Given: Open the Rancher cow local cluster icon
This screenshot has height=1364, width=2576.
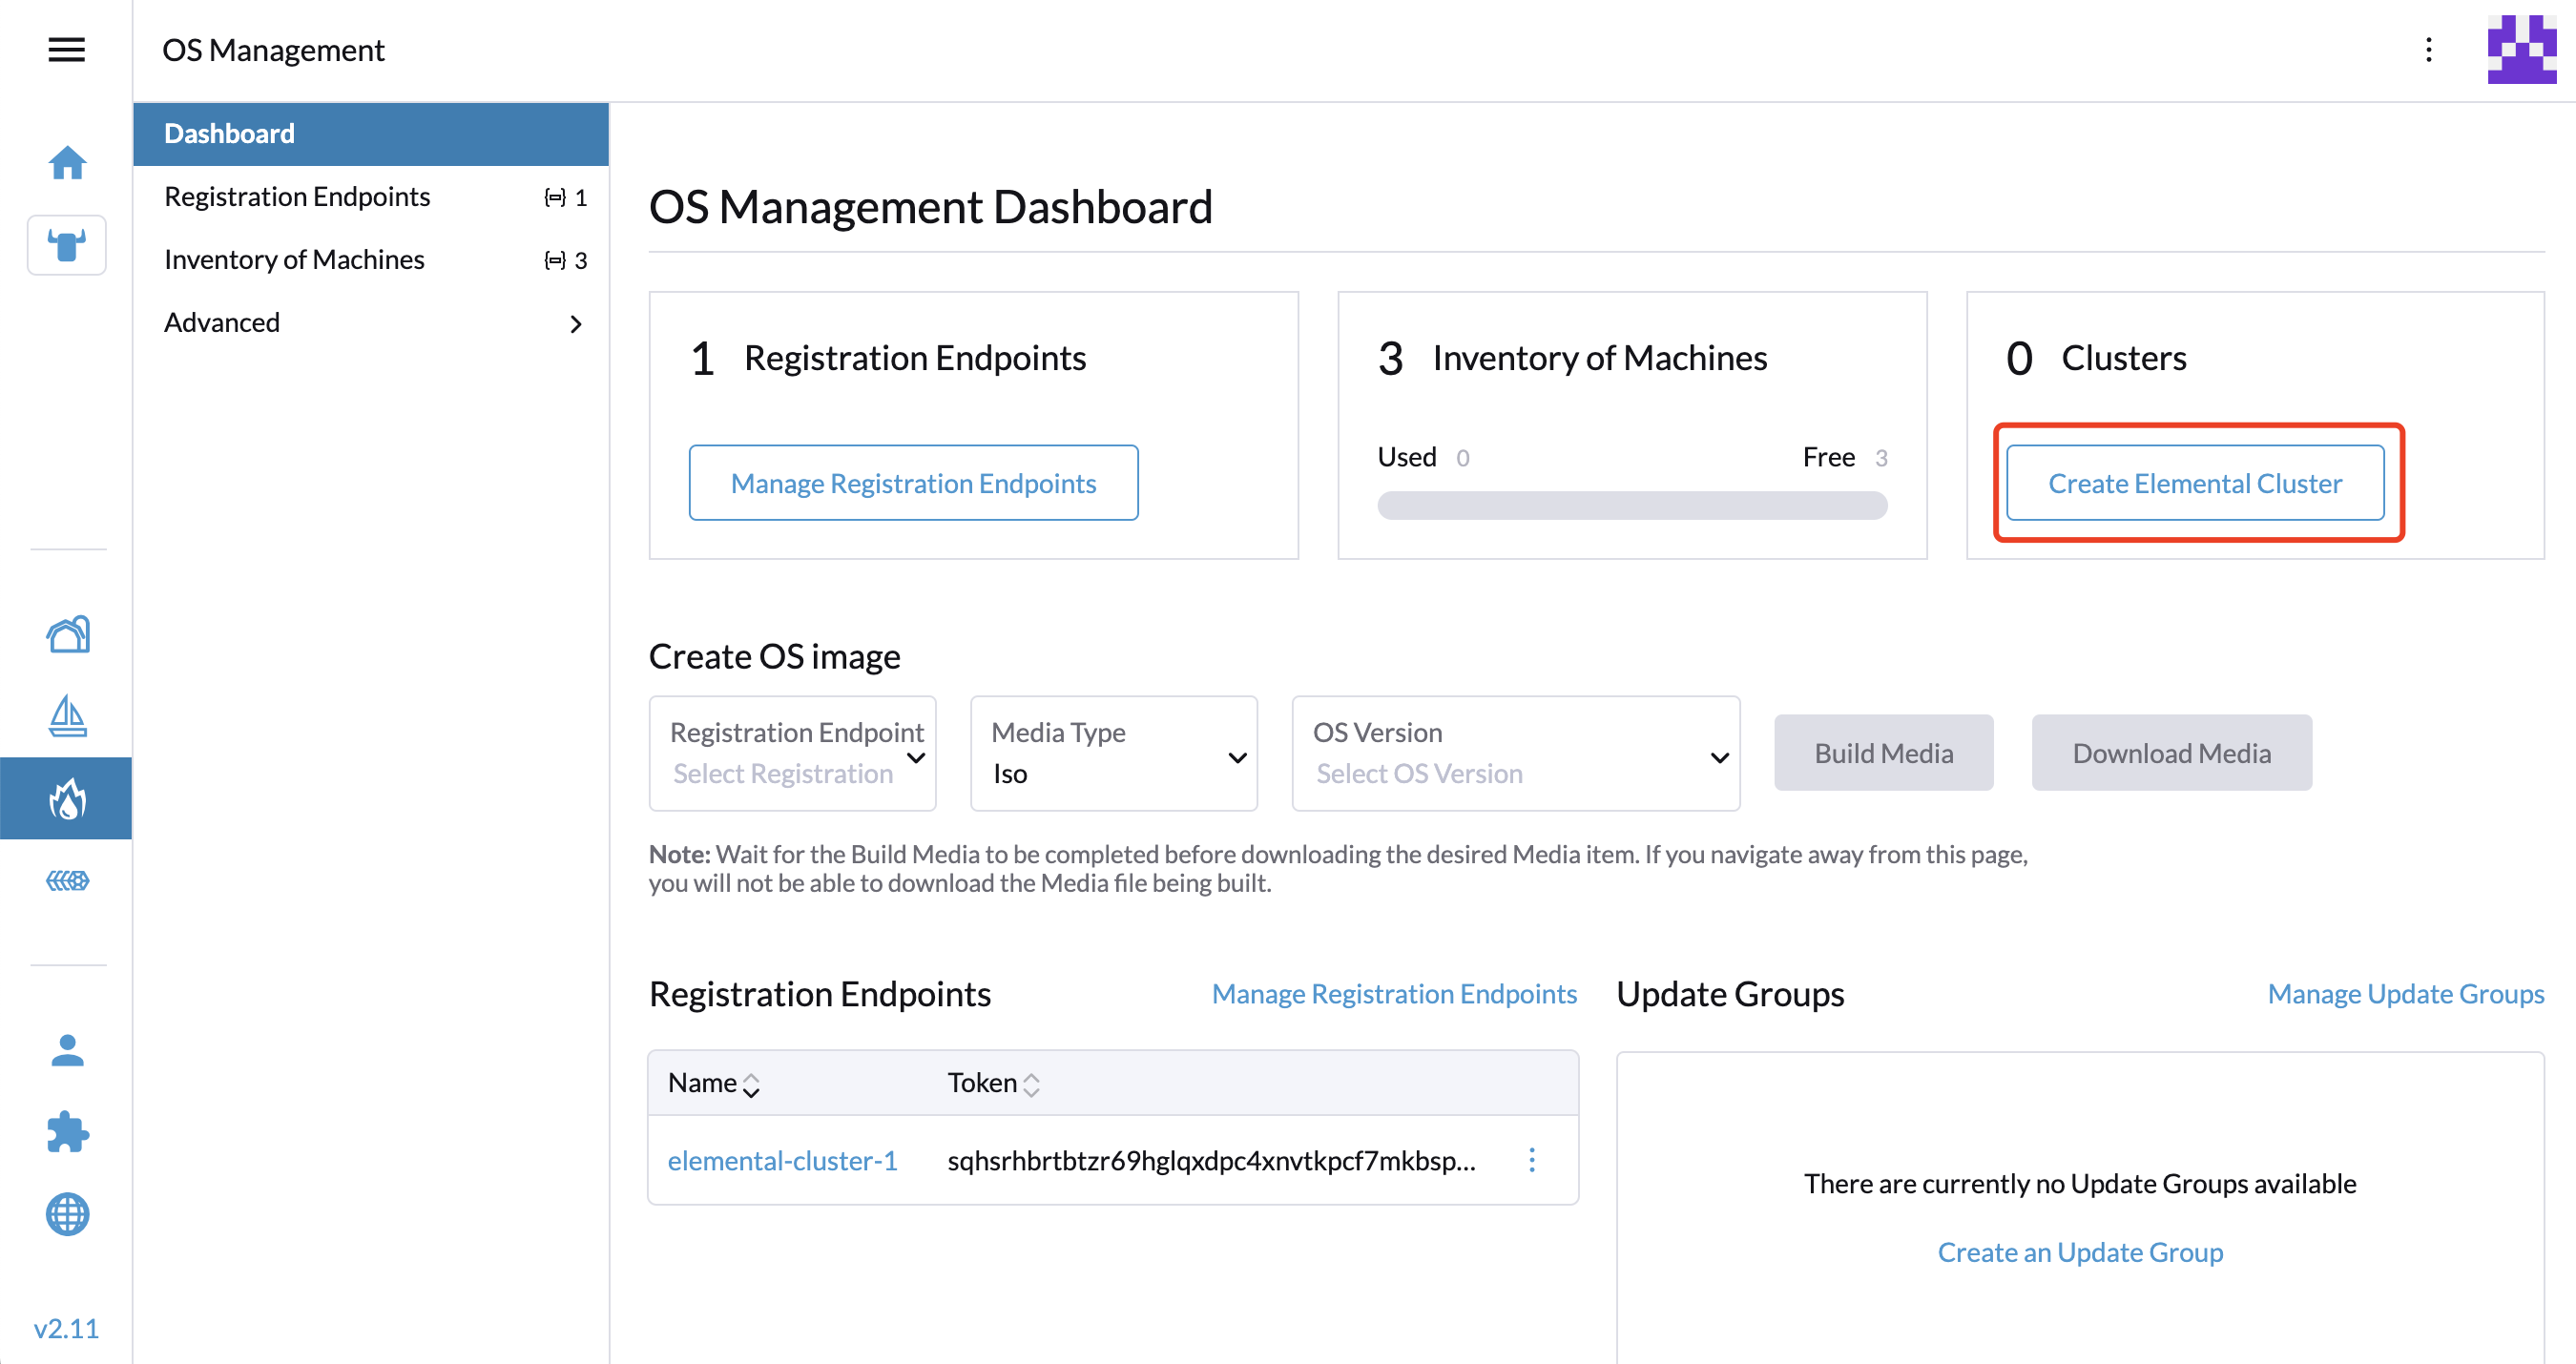Looking at the screenshot, I should (67, 245).
